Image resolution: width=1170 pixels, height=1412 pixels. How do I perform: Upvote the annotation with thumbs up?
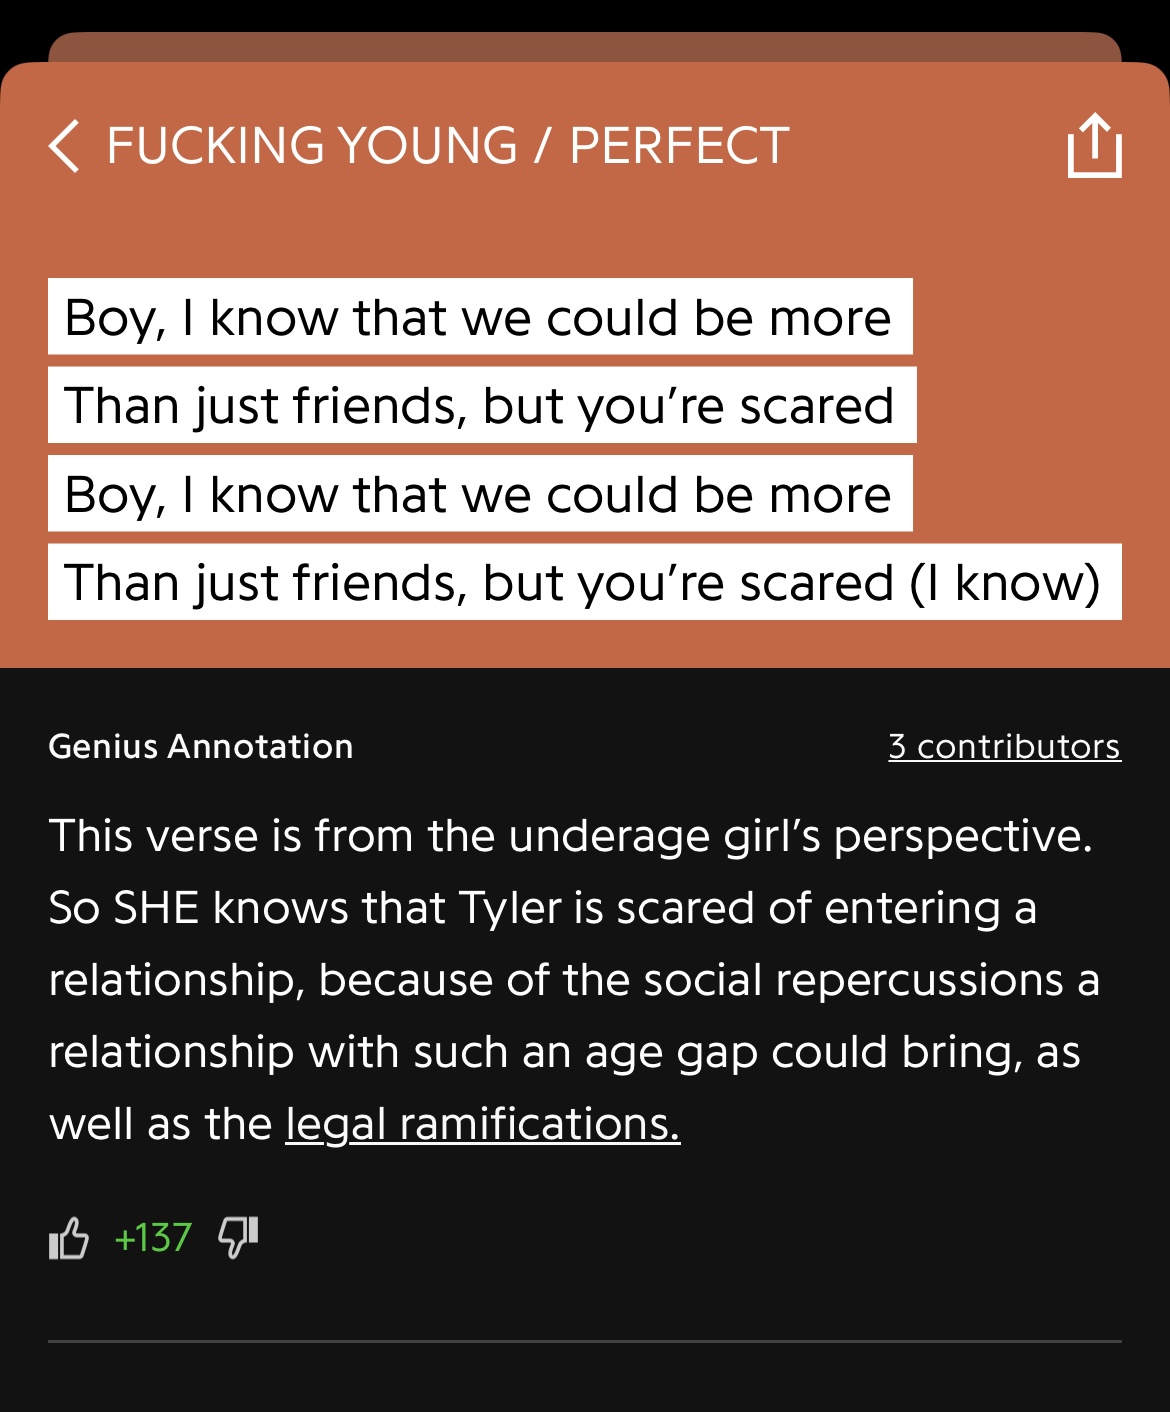(69, 1238)
